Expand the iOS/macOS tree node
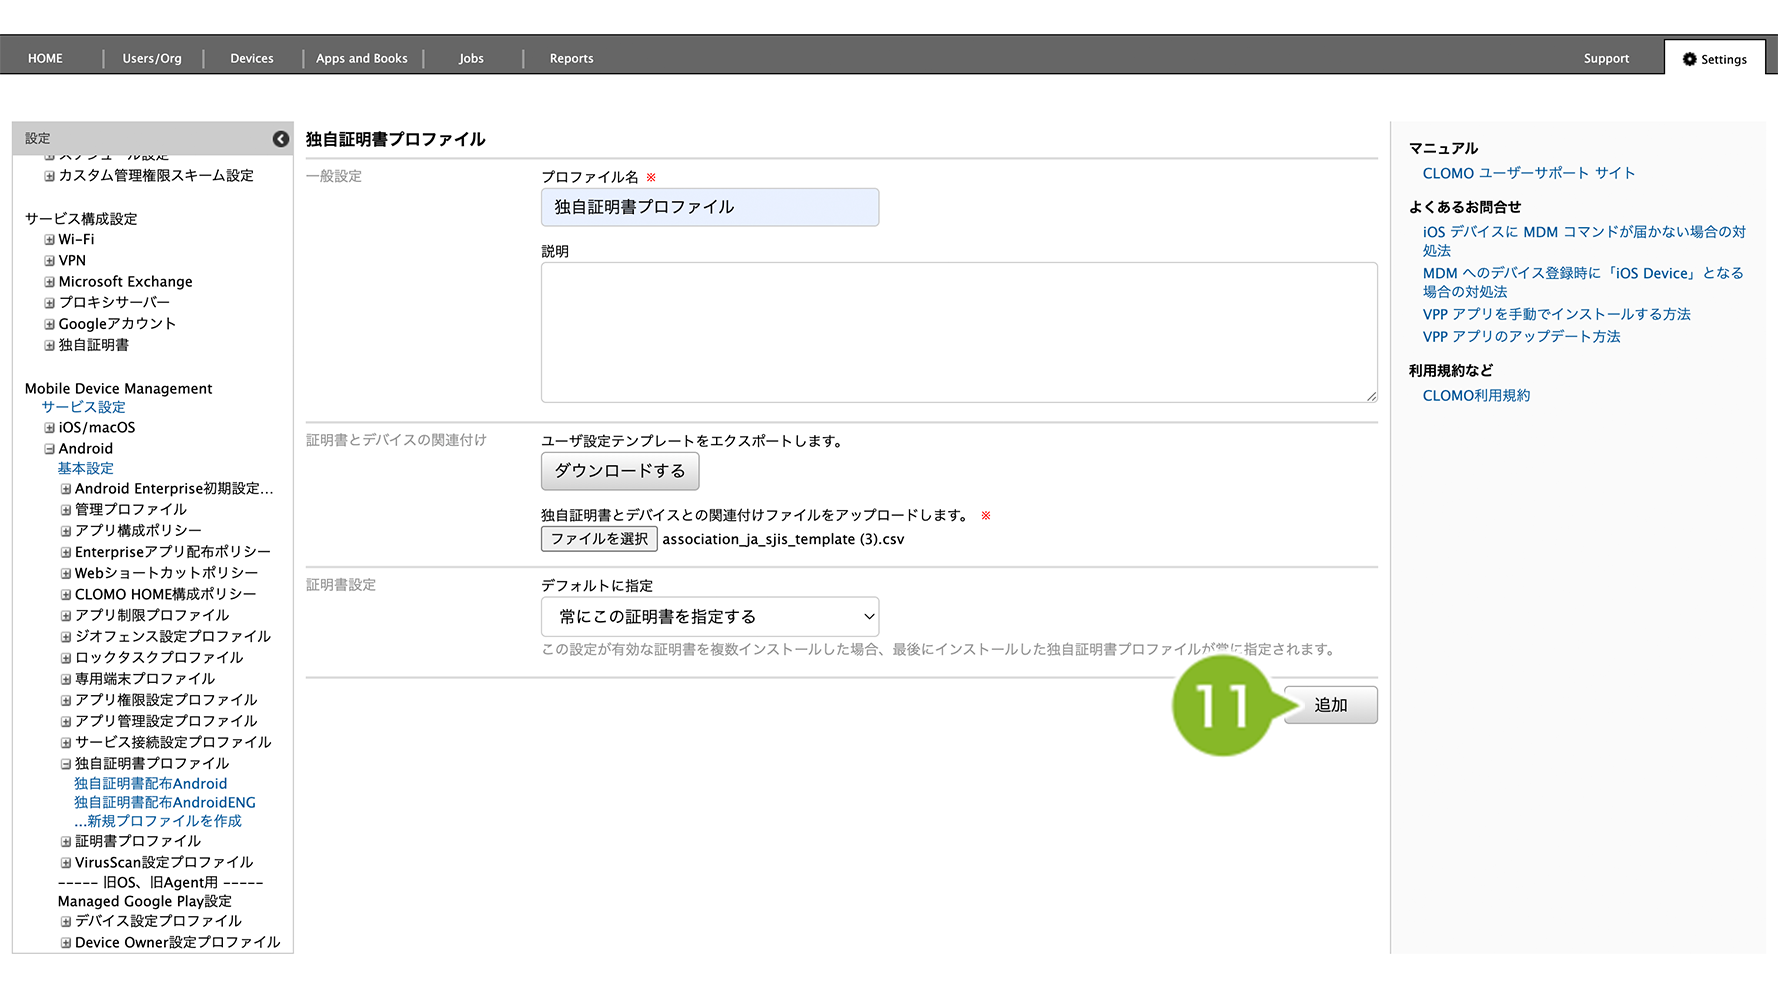This screenshot has width=1778, height=1000. click(x=49, y=428)
